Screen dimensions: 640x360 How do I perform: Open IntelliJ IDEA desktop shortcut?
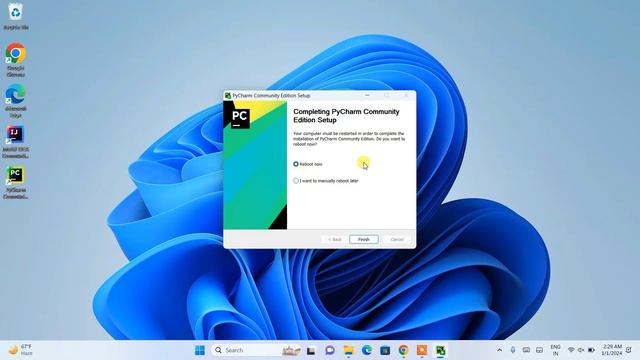click(x=16, y=142)
